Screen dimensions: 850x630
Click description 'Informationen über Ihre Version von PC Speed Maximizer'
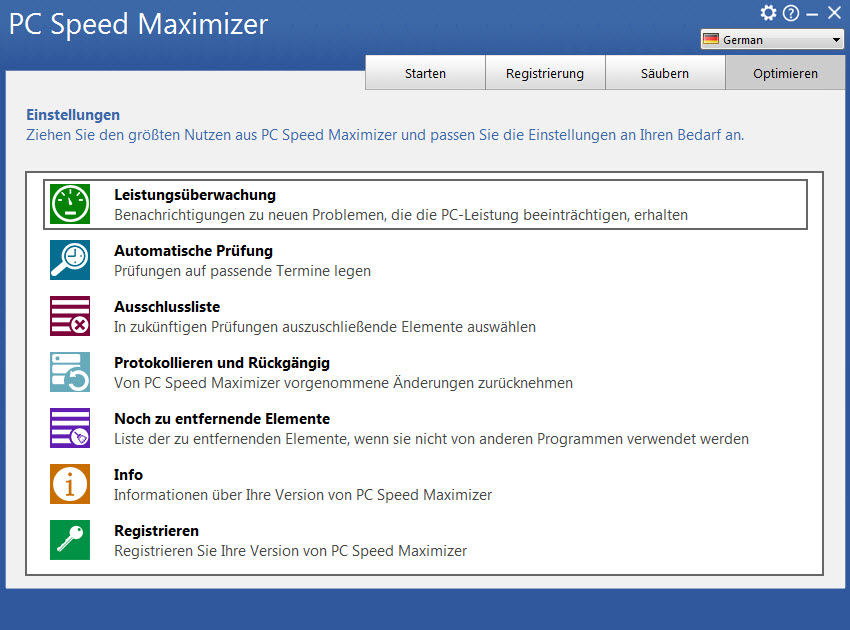pos(303,495)
